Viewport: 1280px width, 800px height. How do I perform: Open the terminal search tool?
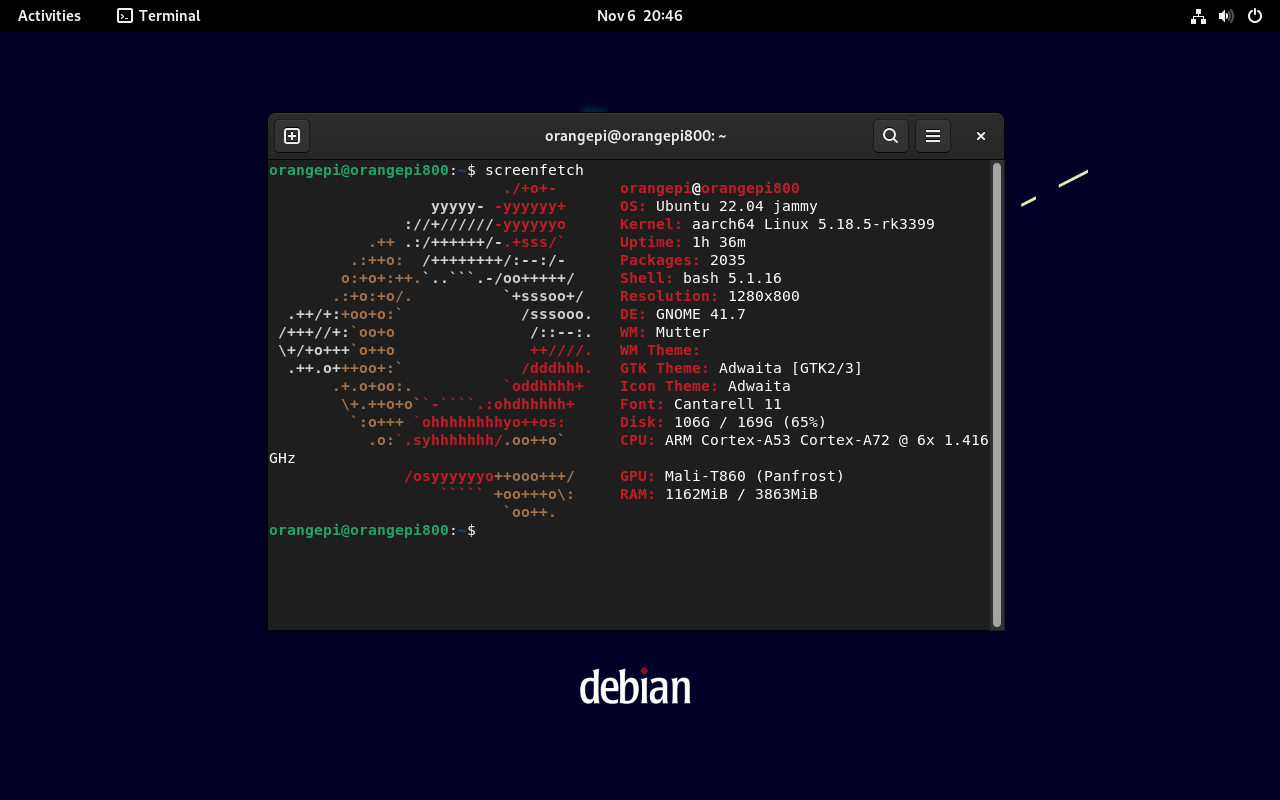(x=891, y=136)
